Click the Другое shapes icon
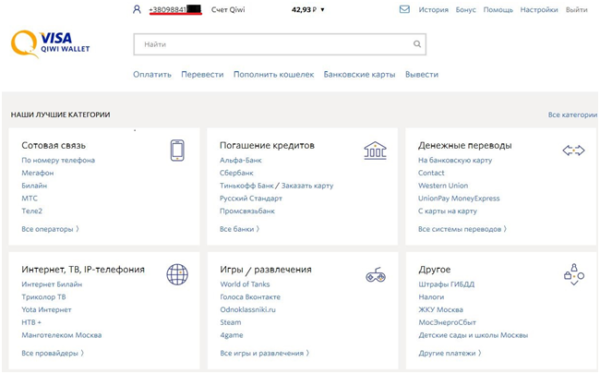 [x=574, y=274]
